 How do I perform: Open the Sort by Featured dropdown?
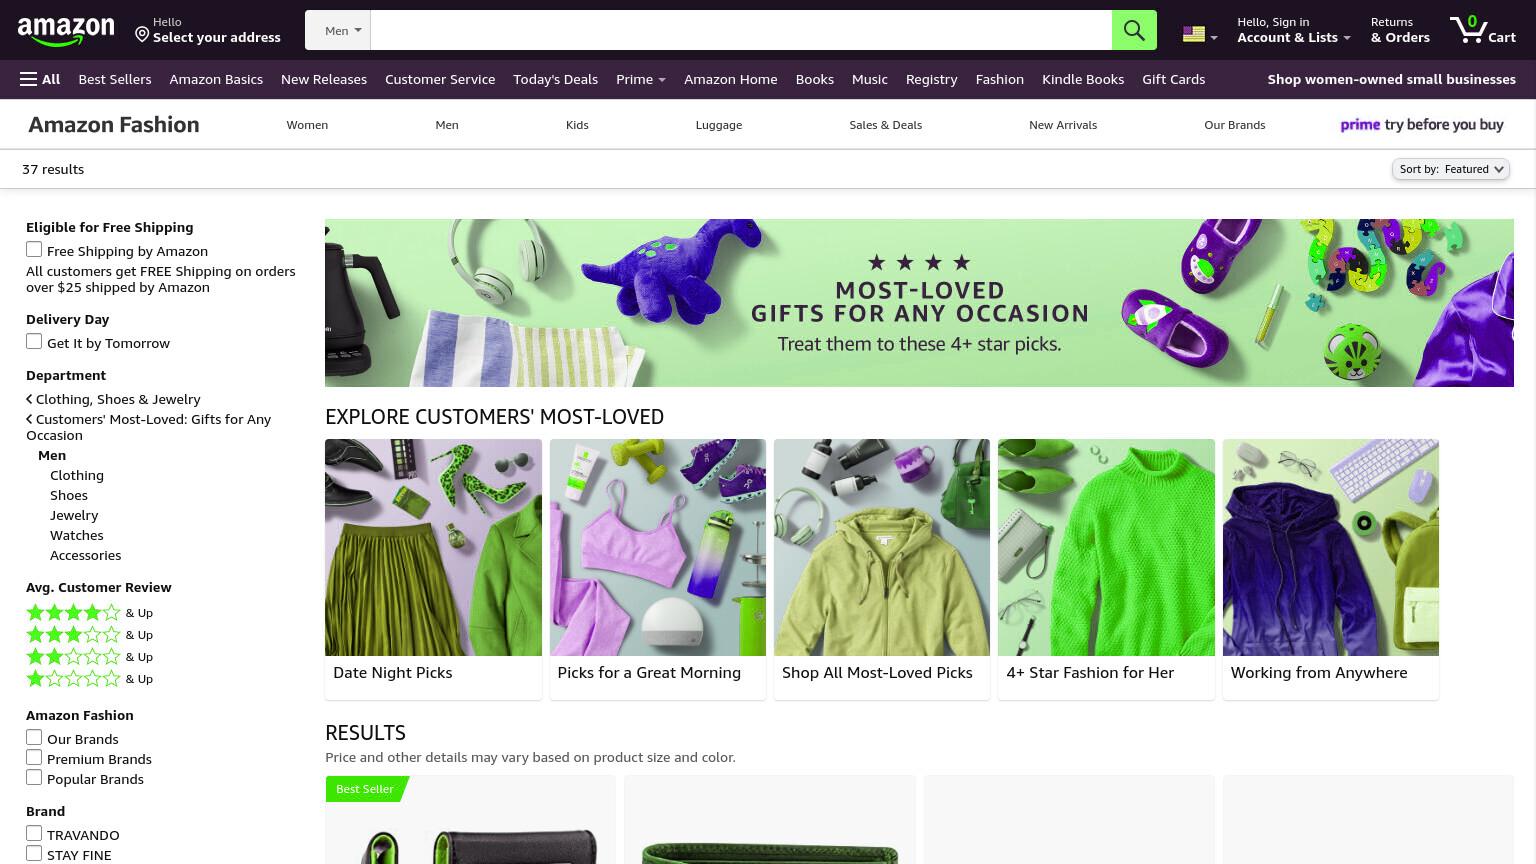click(1450, 169)
